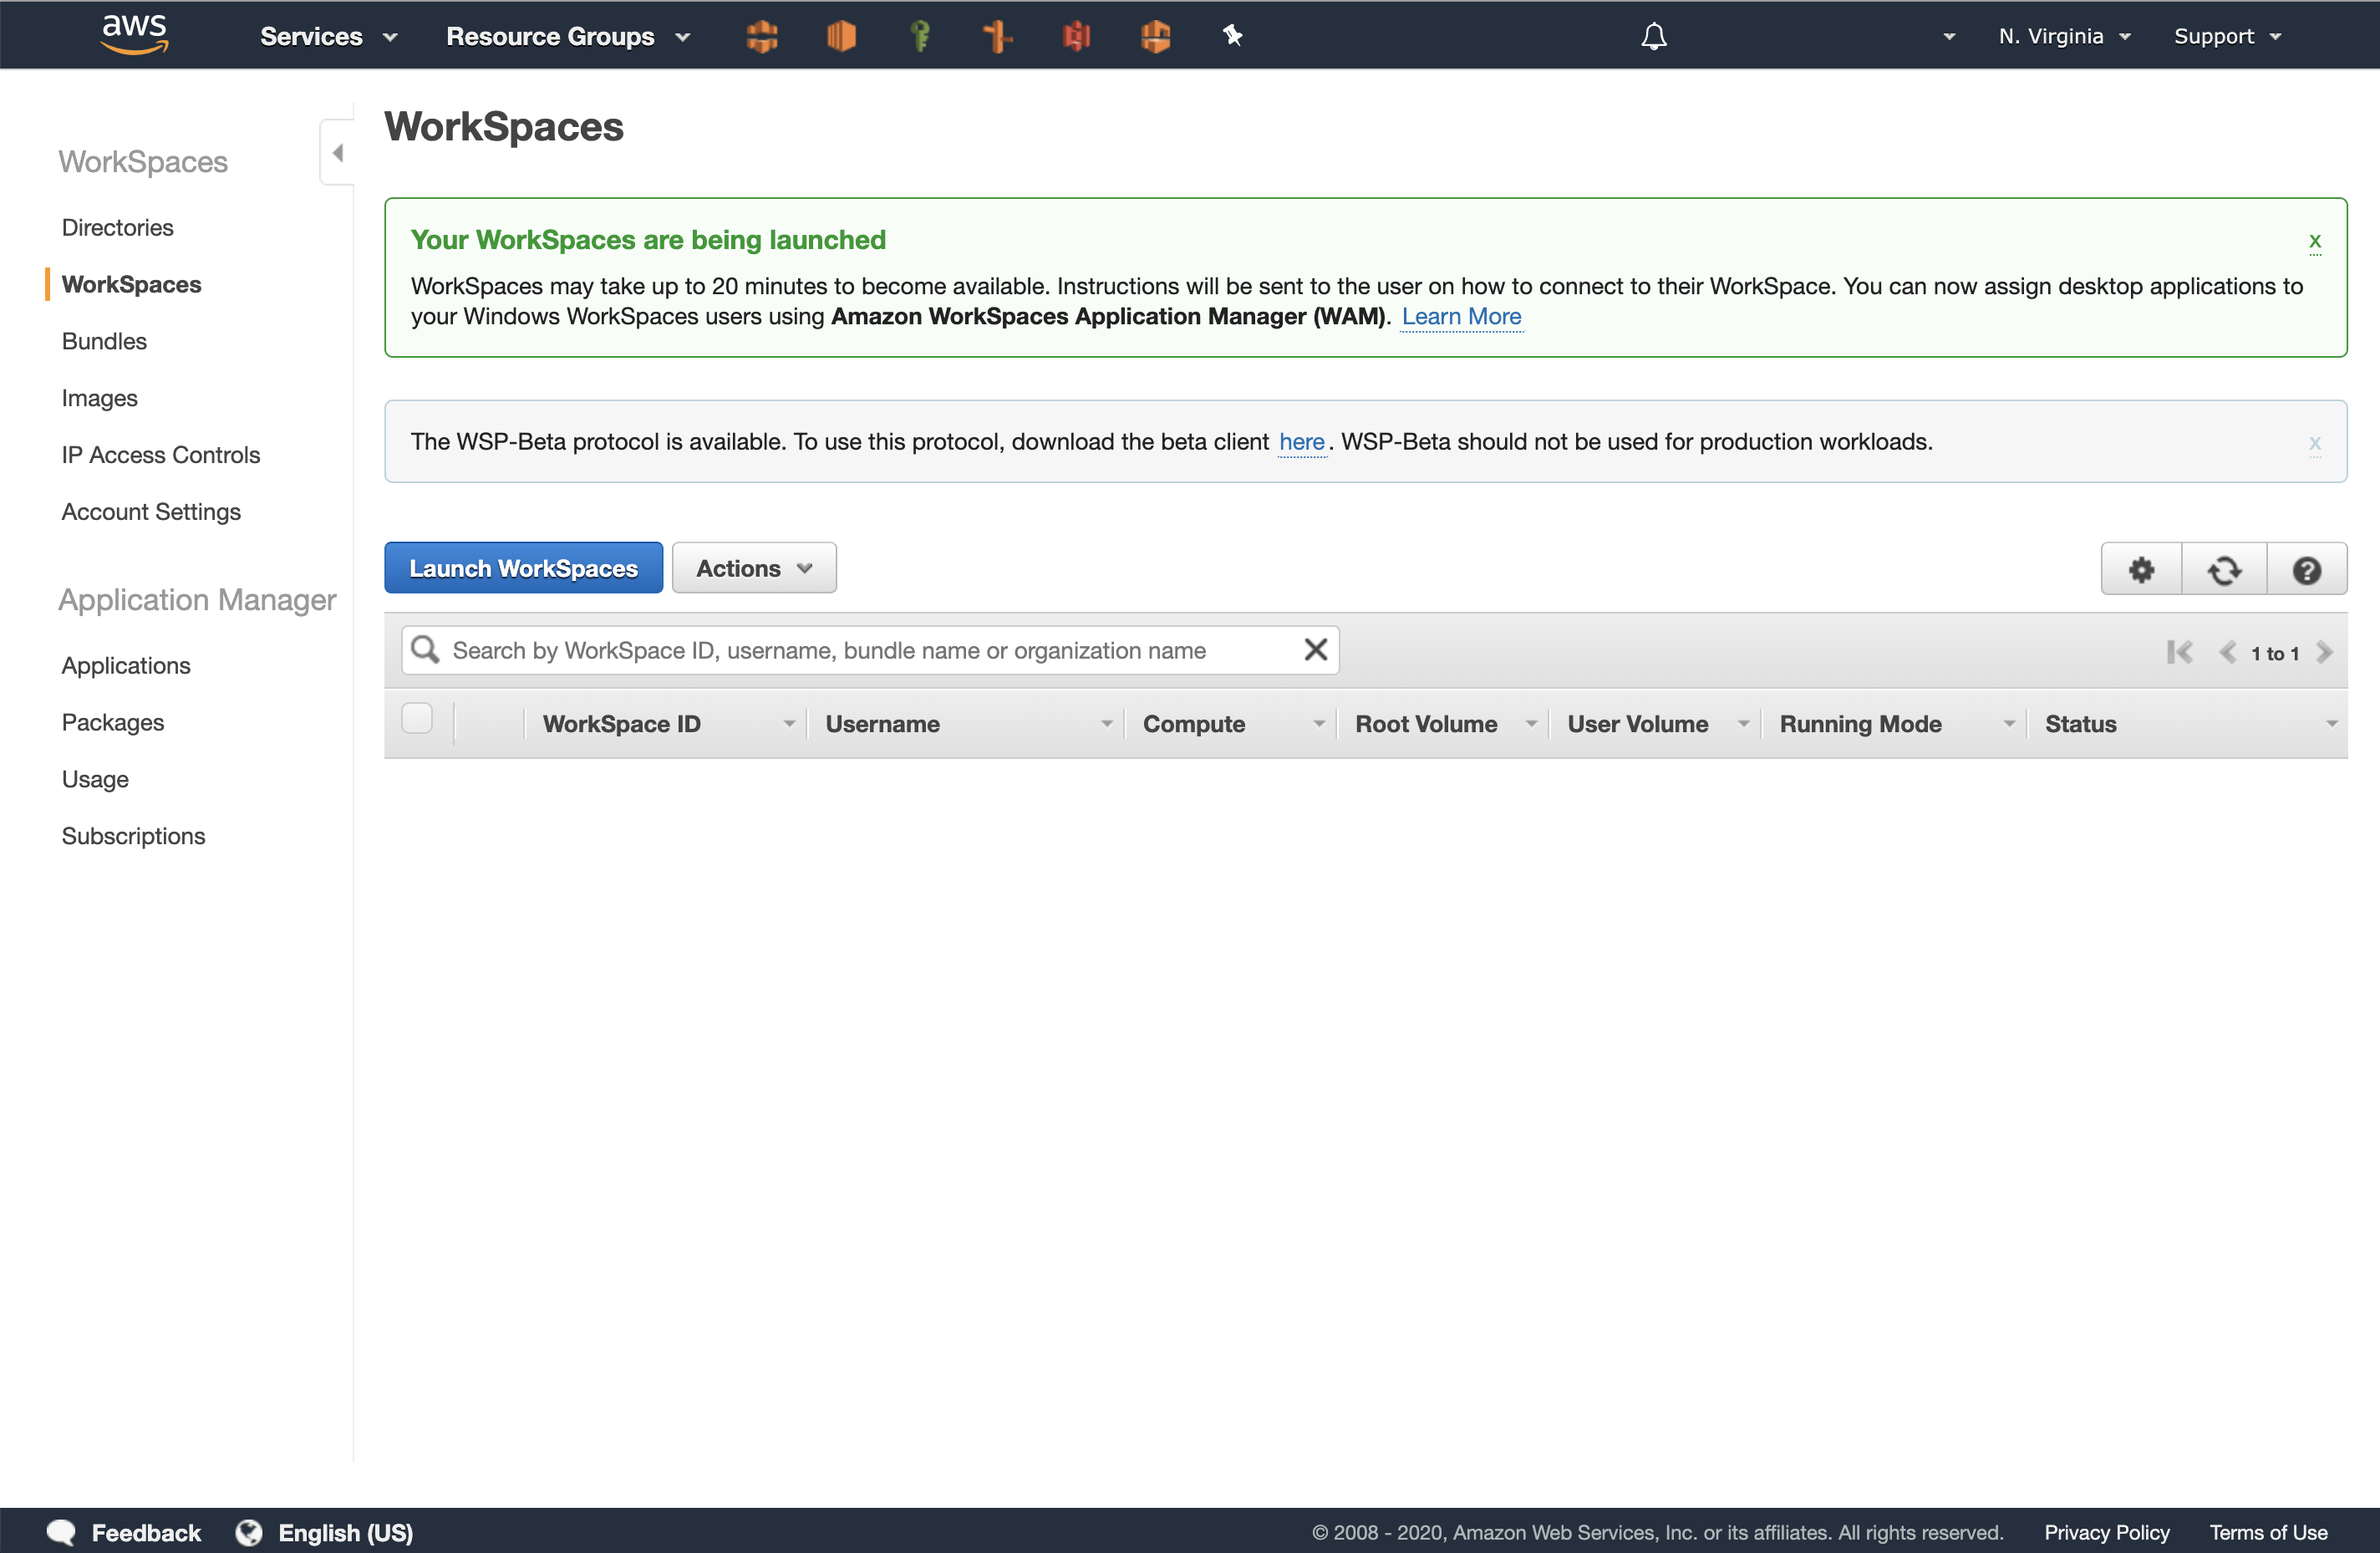Open the EC2 orange cube shortcut icon
The image size is (2380, 1553).
[x=841, y=37]
